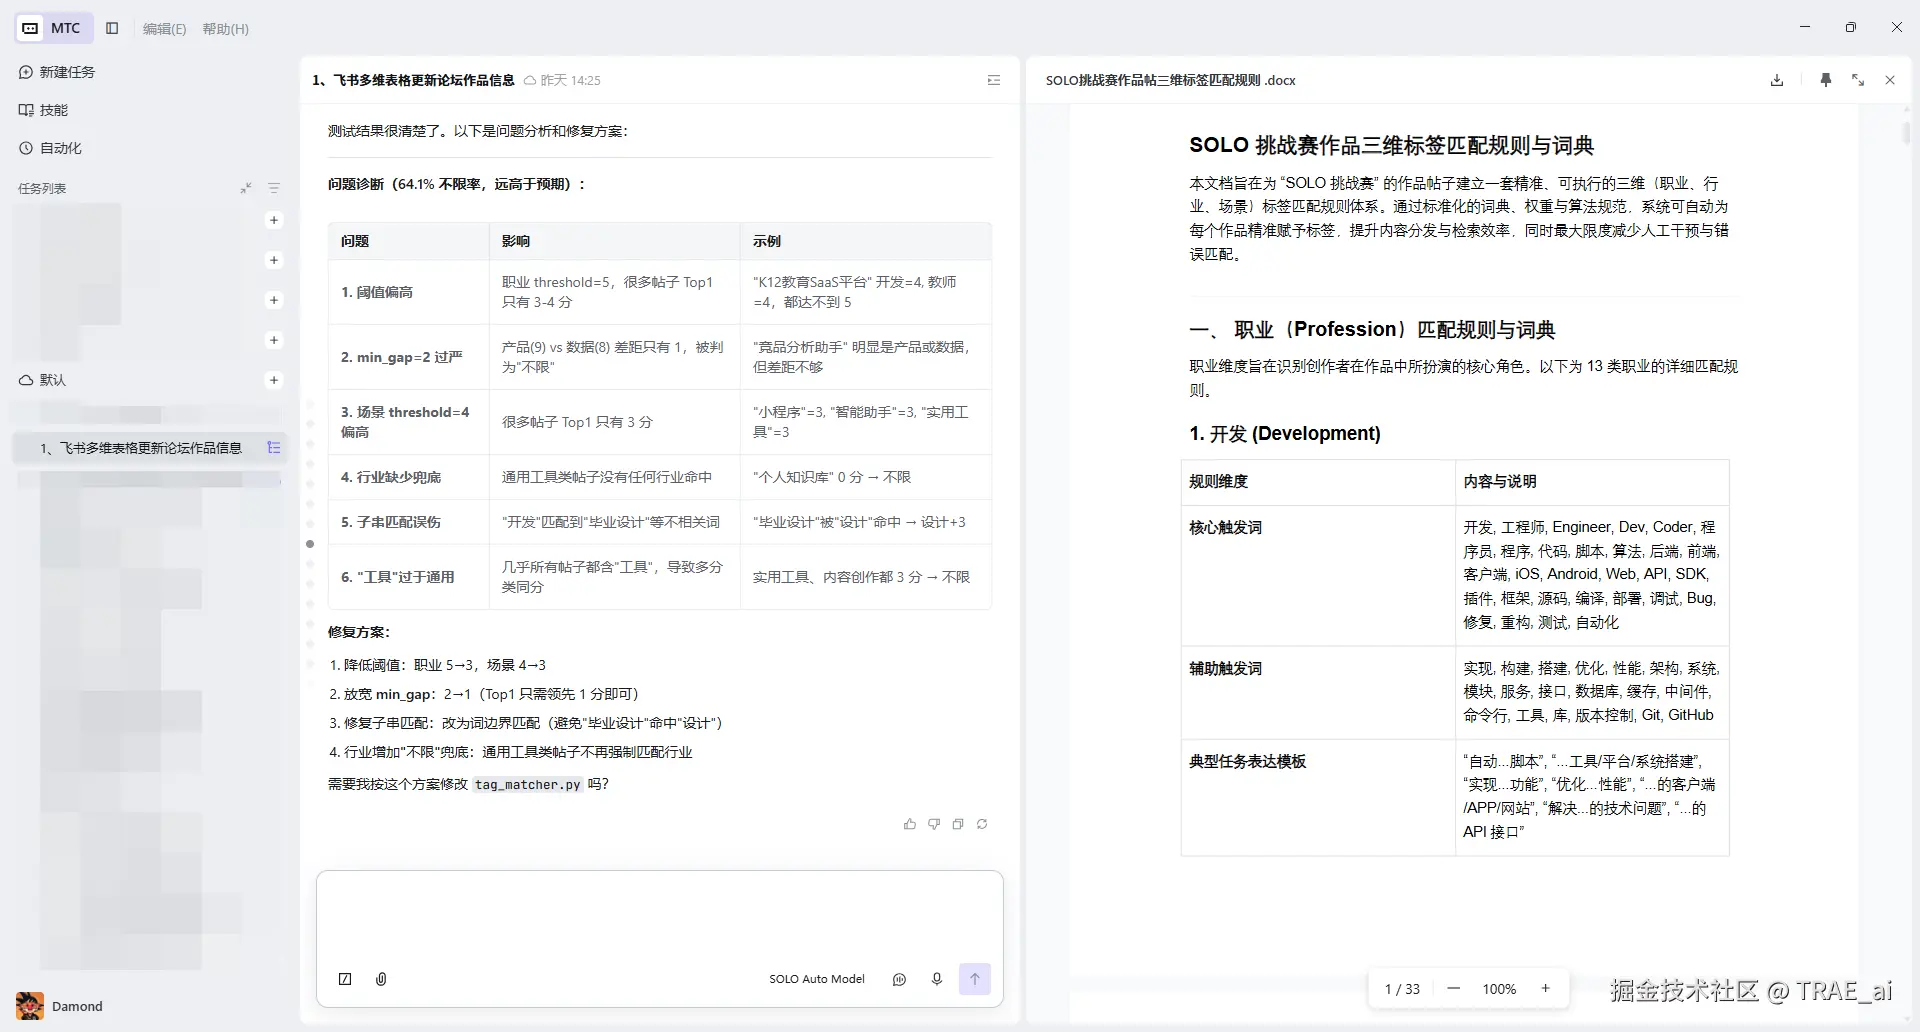The width and height of the screenshot is (1920, 1032).
Task: Click the chat title 飞书多维表格更新论坛作品信息
Action: click(x=413, y=80)
